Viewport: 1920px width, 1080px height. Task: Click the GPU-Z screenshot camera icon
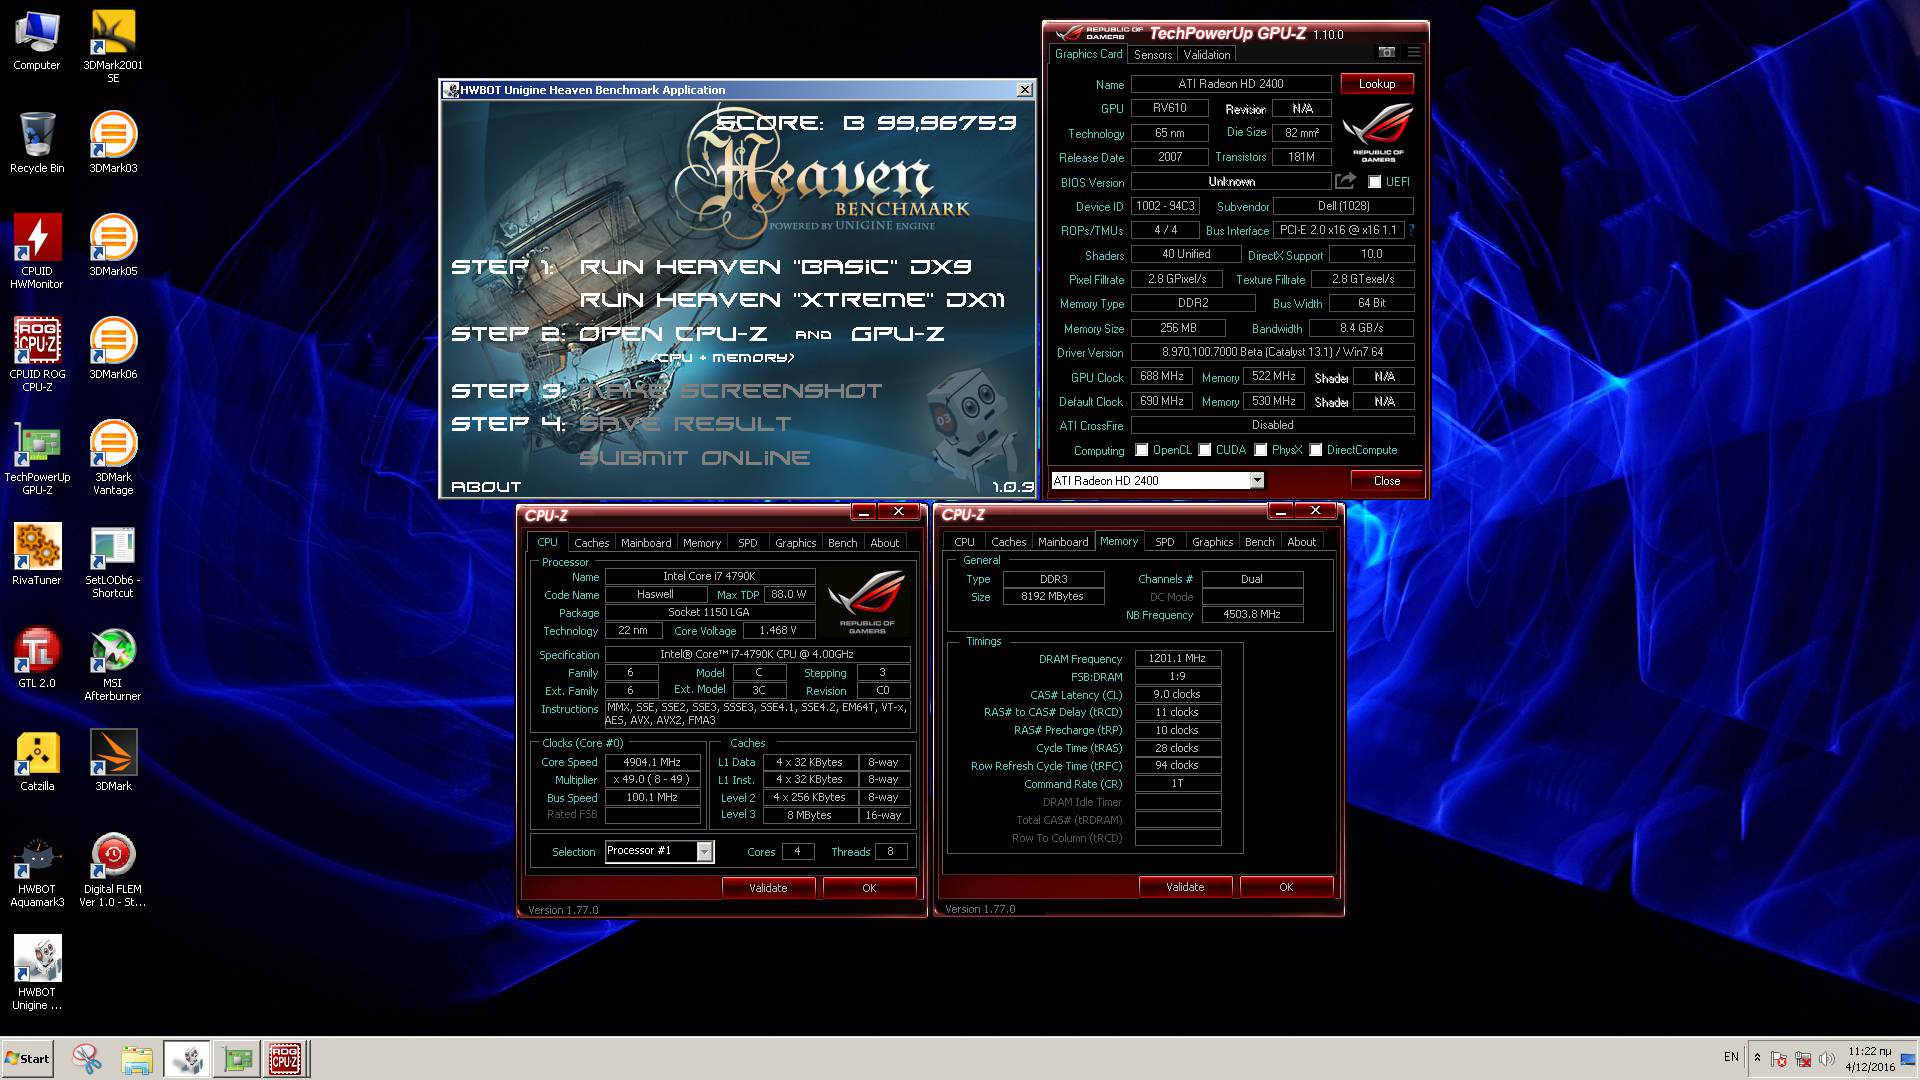(x=1386, y=52)
